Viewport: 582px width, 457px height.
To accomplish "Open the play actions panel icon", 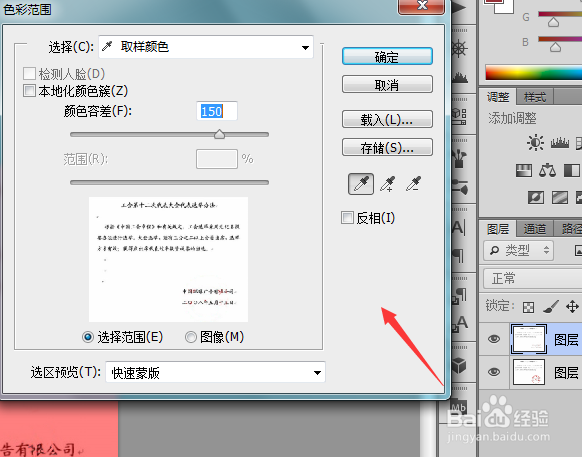I will pos(459,7).
